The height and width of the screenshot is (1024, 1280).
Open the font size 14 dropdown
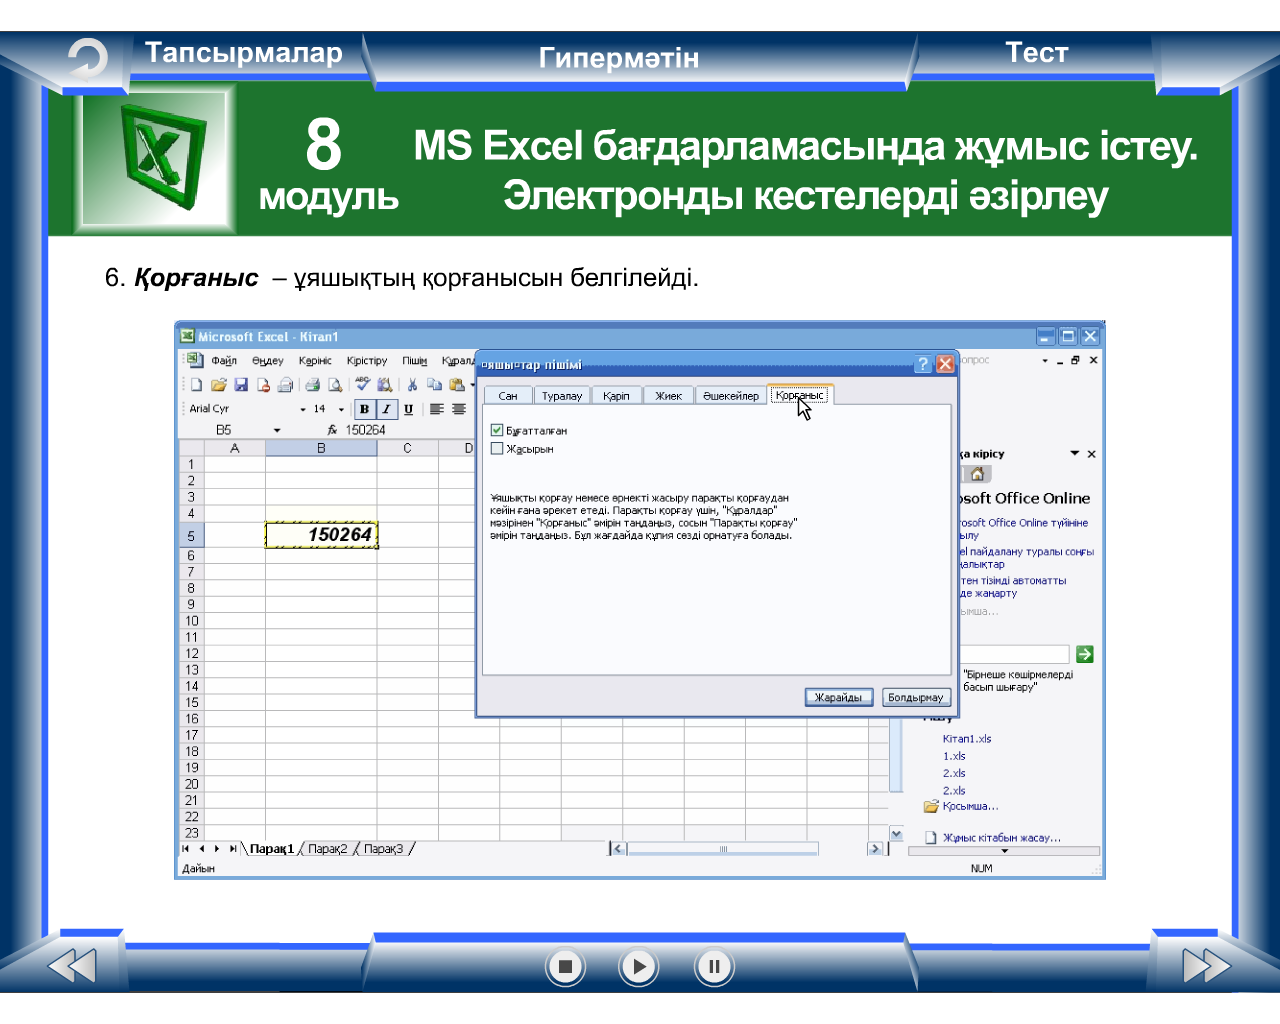tap(341, 409)
